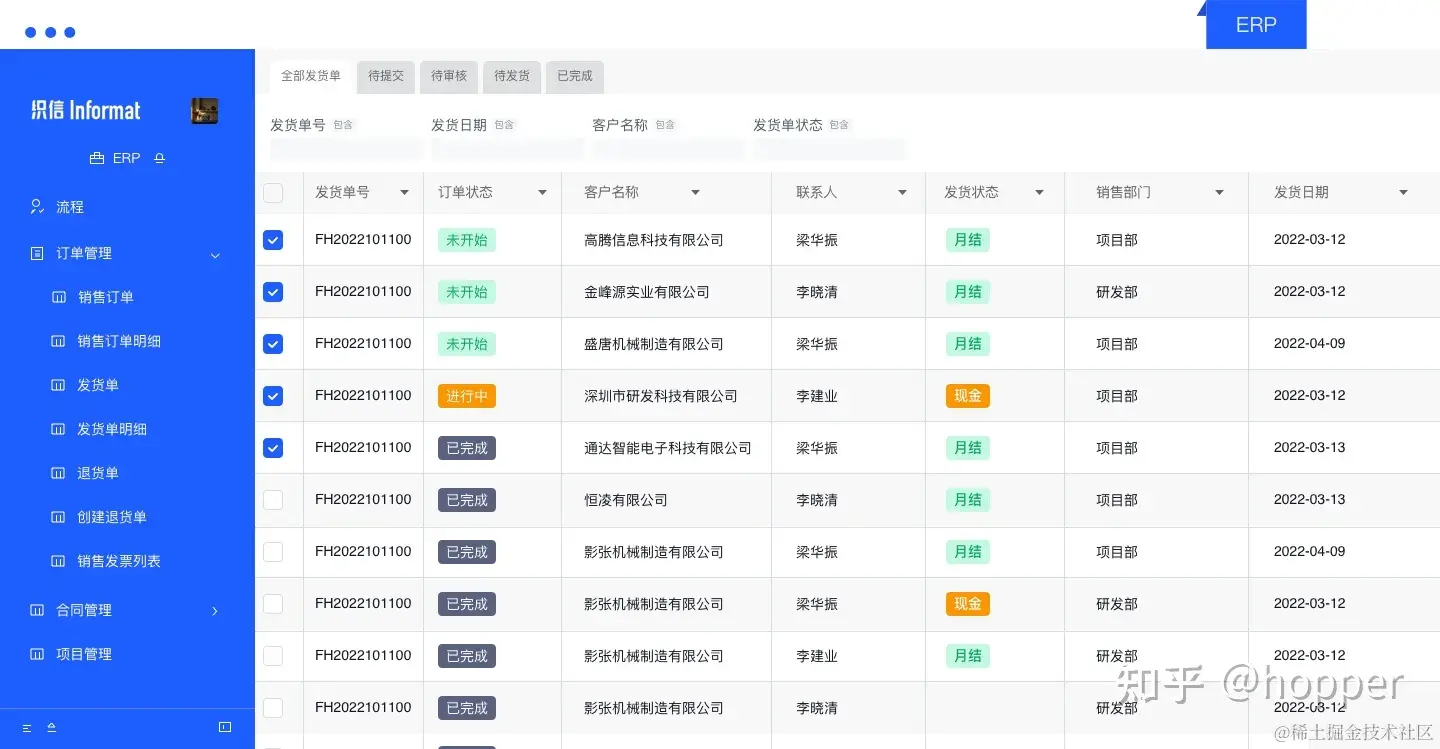Switch to the 待发货 tab
This screenshot has height=749, width=1440.
pyautogui.click(x=512, y=77)
